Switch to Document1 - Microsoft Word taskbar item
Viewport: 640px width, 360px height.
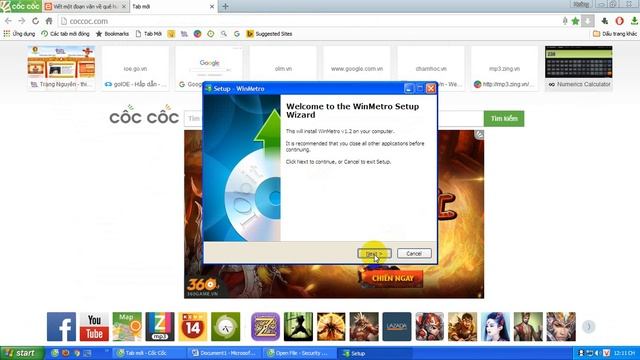click(224, 353)
